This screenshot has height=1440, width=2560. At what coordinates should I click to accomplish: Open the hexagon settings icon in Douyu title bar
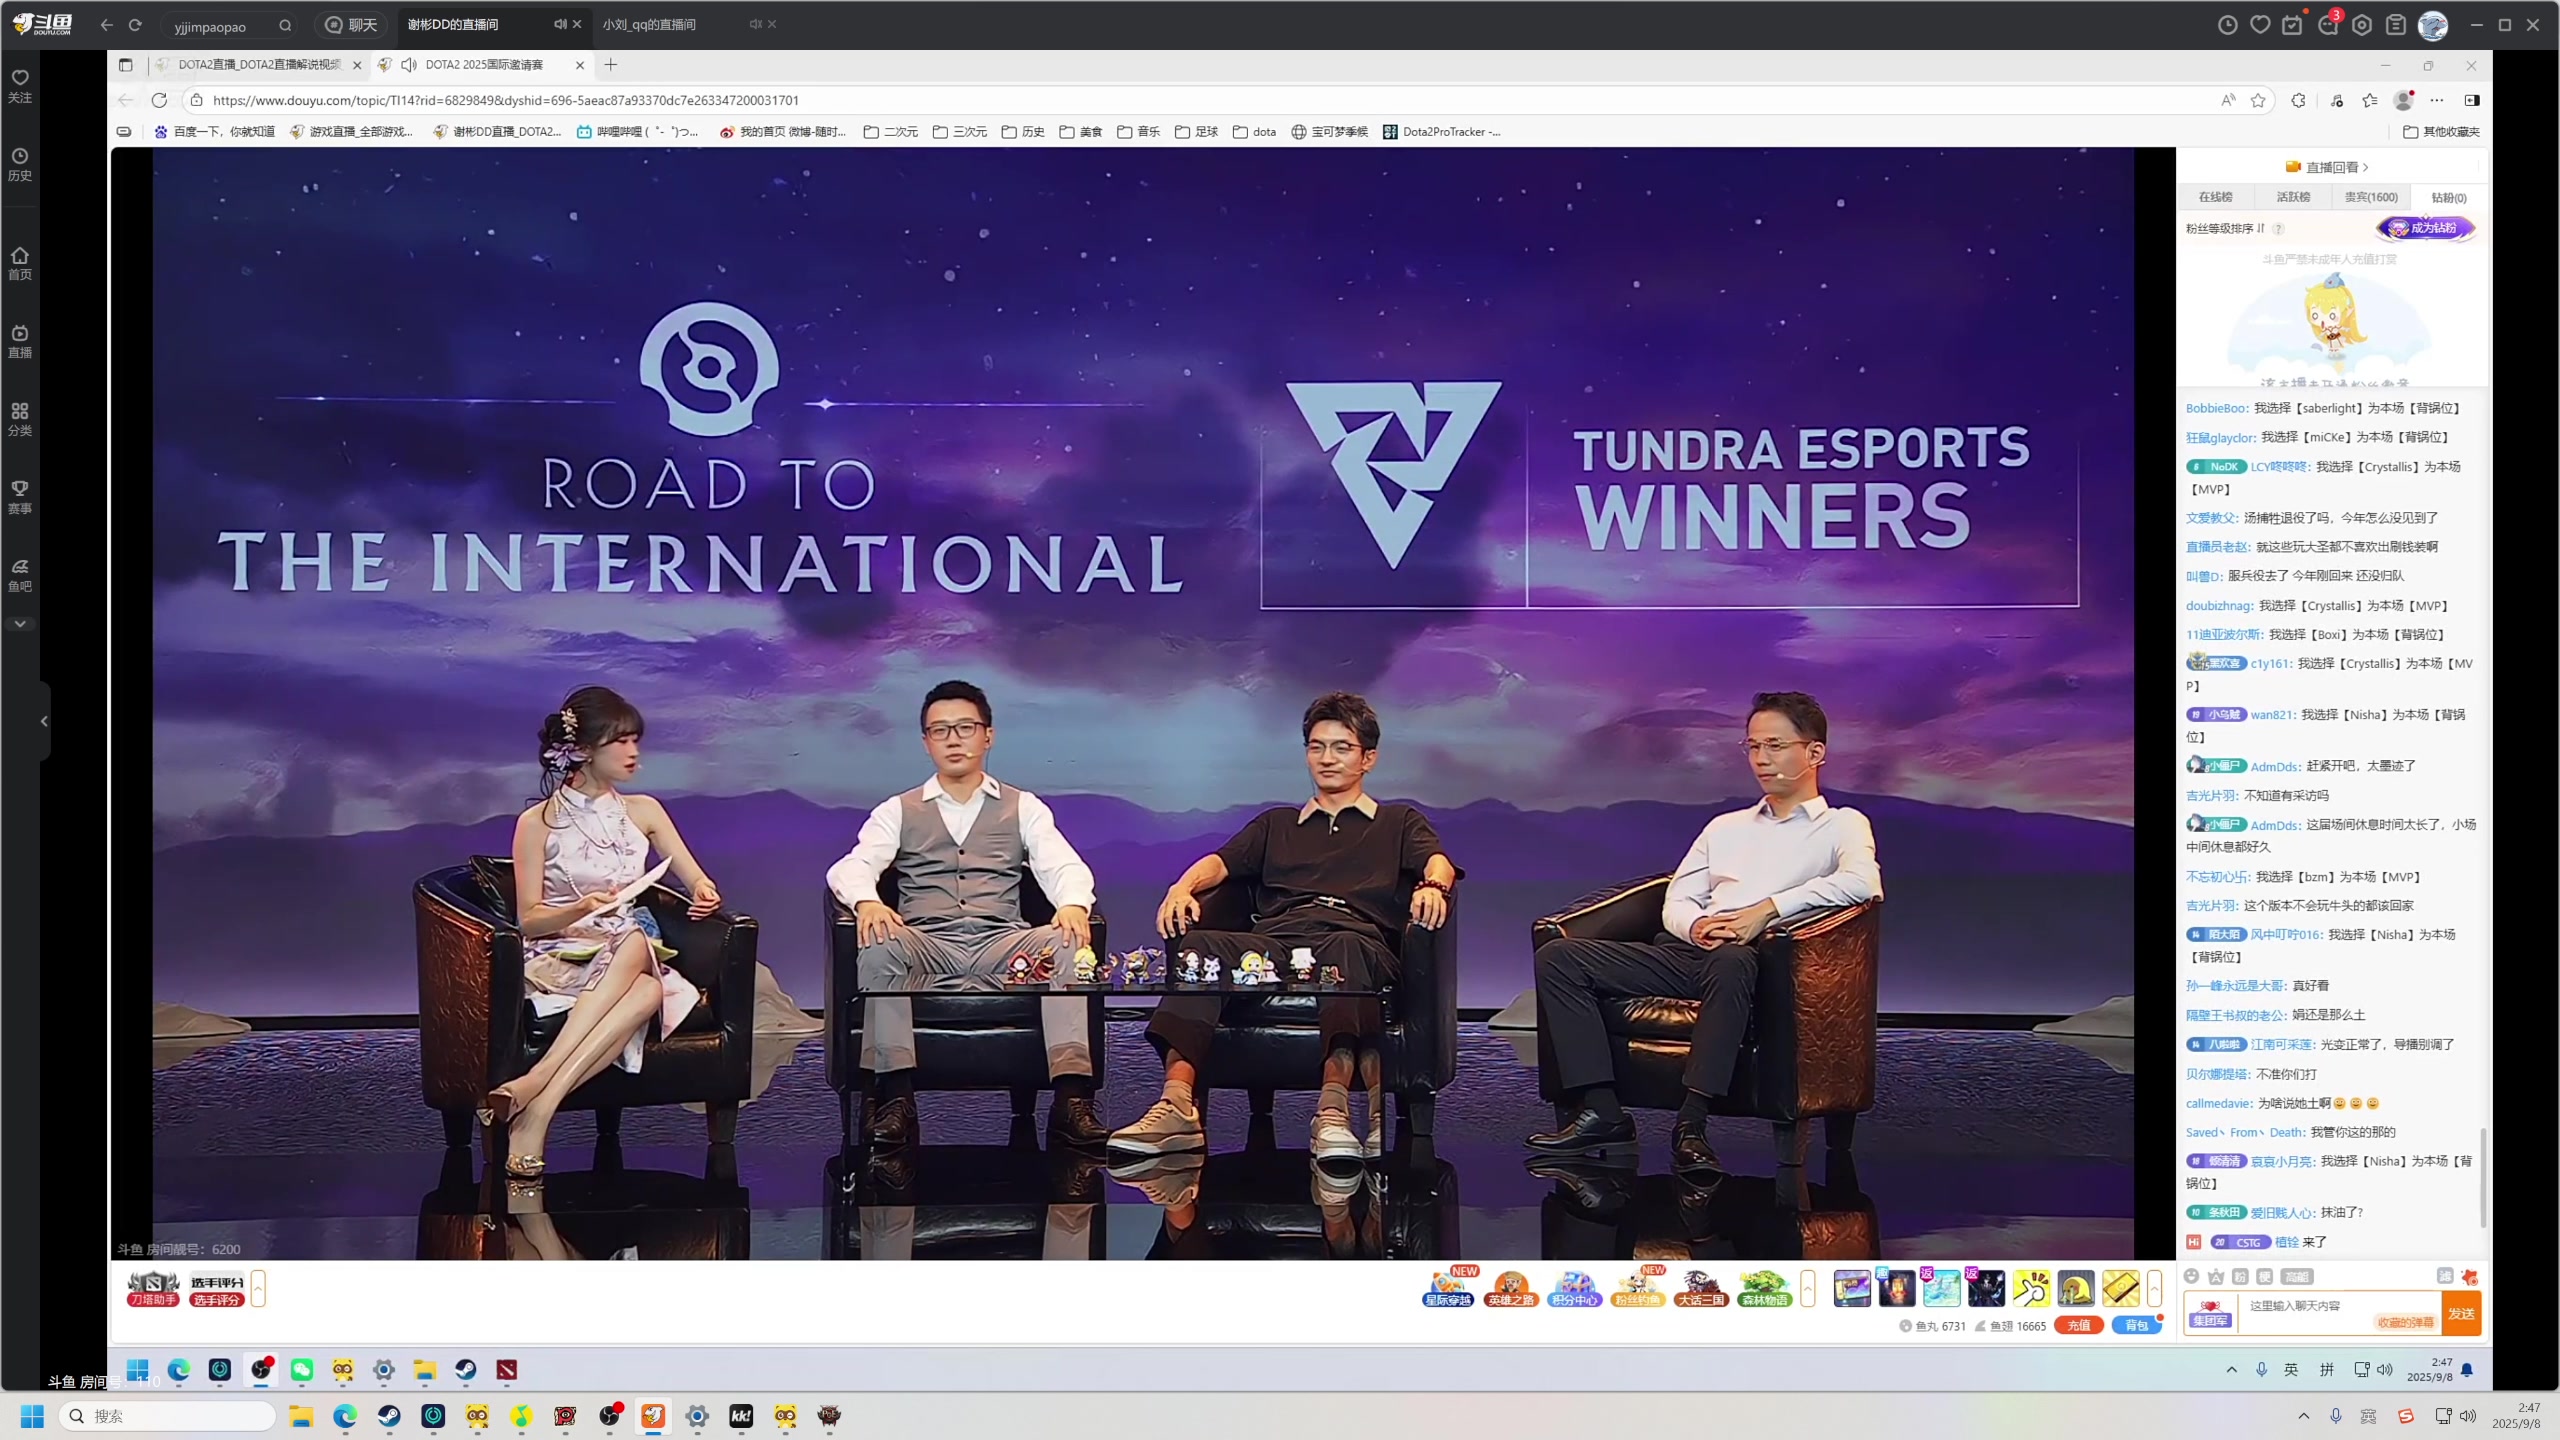point(2362,25)
